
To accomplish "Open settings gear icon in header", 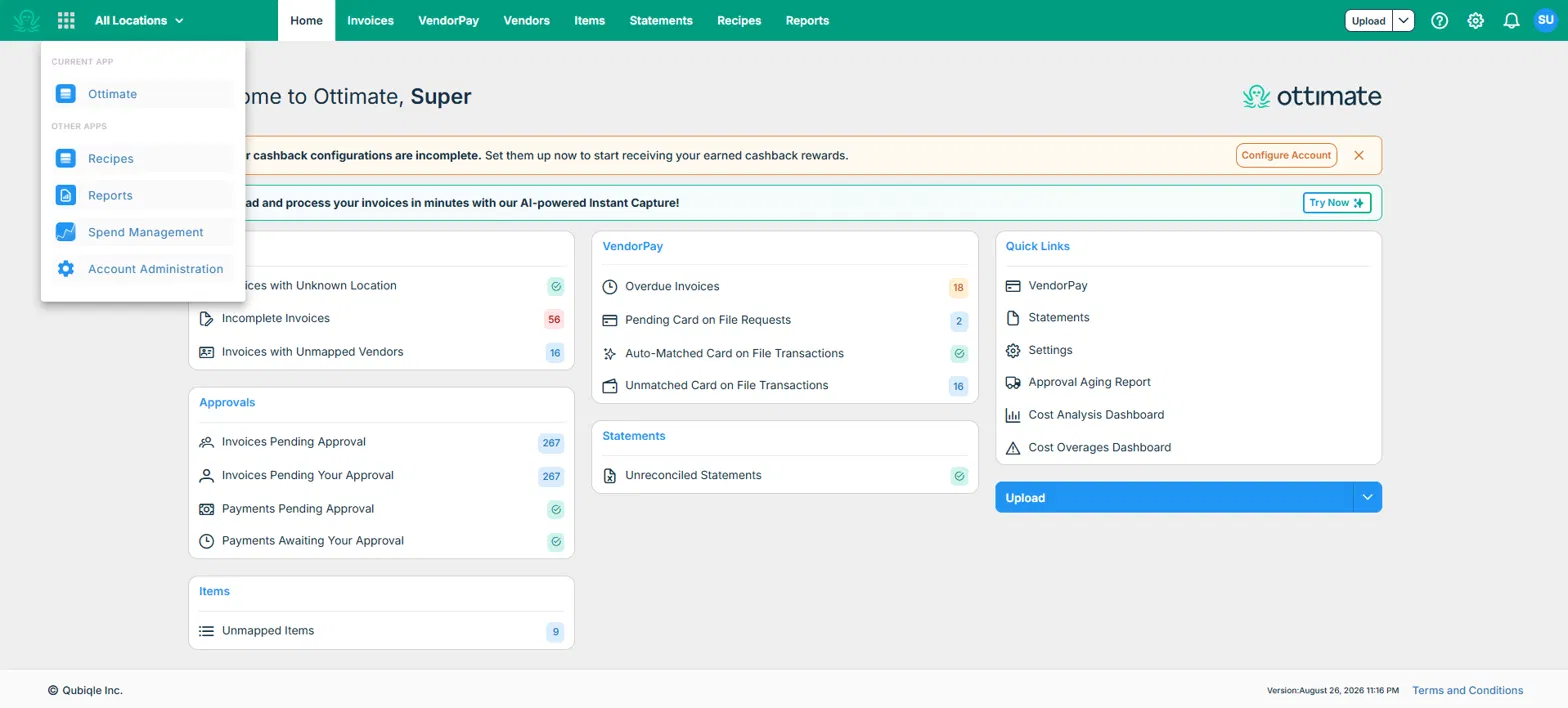I will [x=1476, y=20].
